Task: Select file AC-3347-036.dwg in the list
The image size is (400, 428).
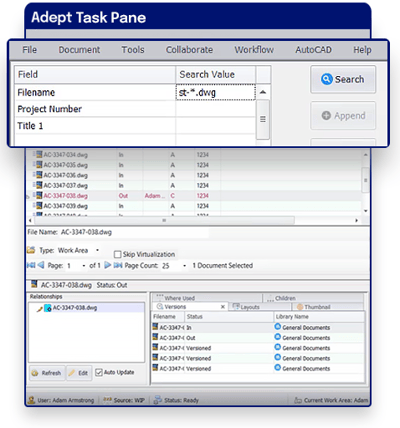Action: click(66, 175)
